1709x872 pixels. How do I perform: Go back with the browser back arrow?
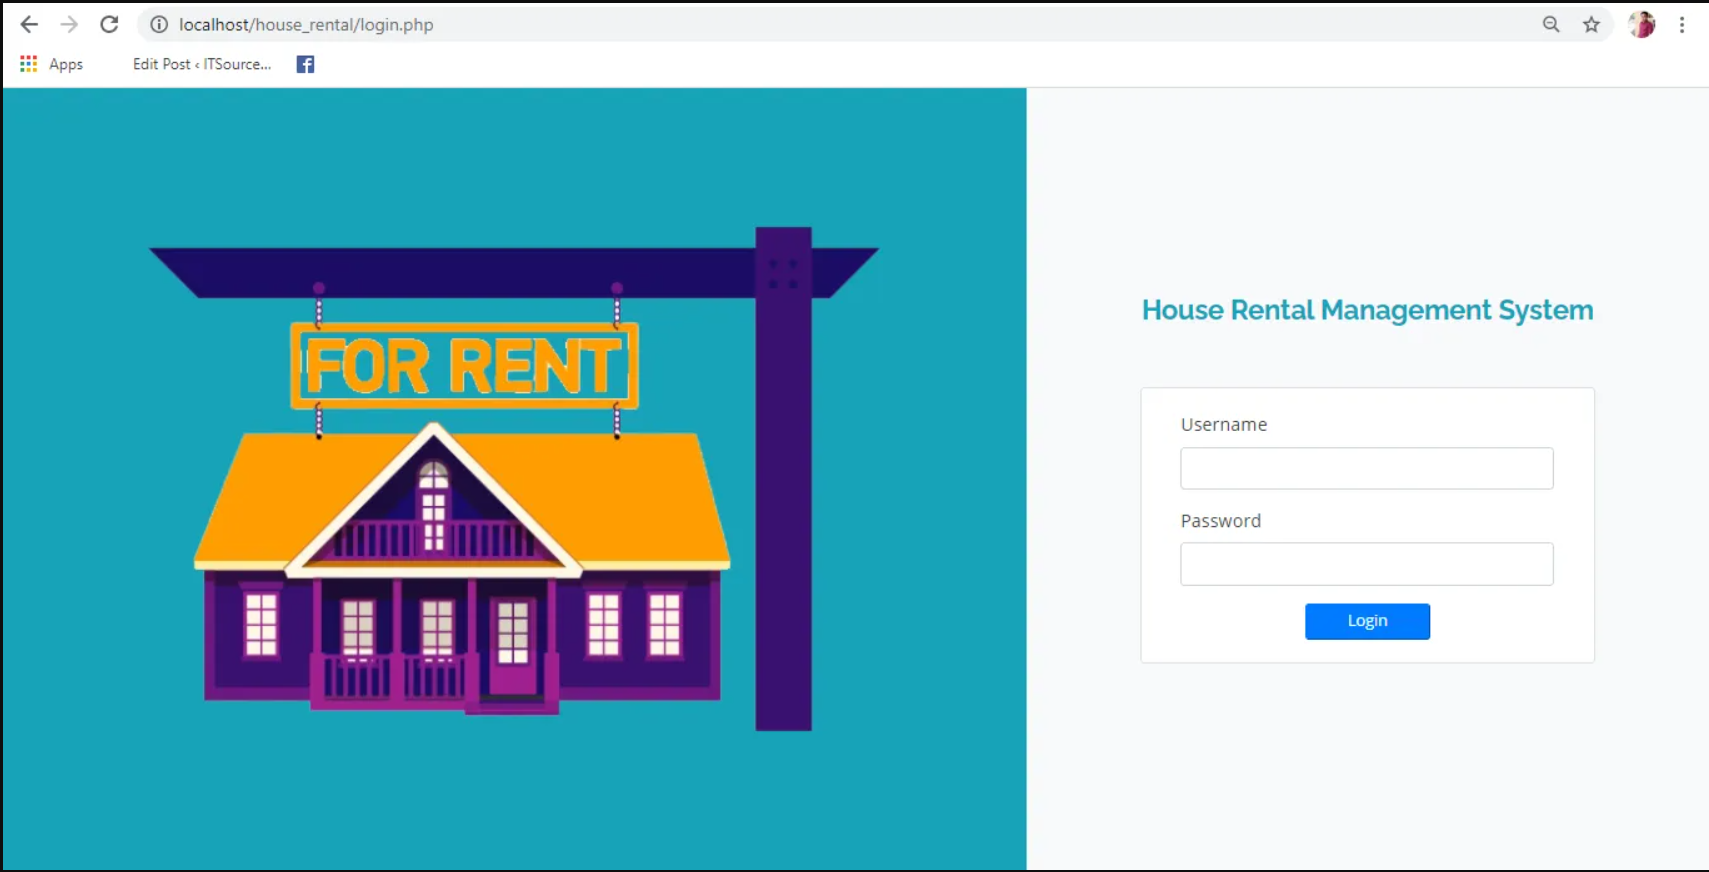click(x=29, y=25)
